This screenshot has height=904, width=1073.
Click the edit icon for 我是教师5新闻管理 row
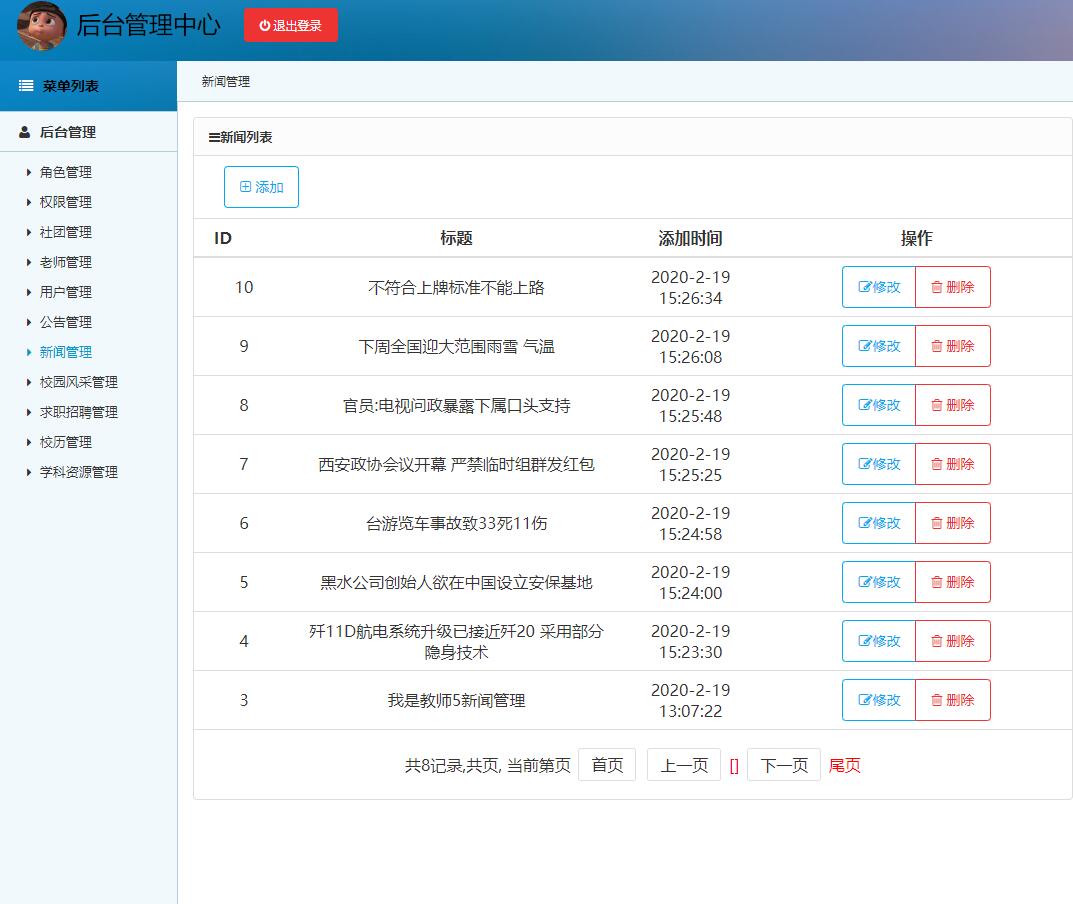[x=864, y=700]
